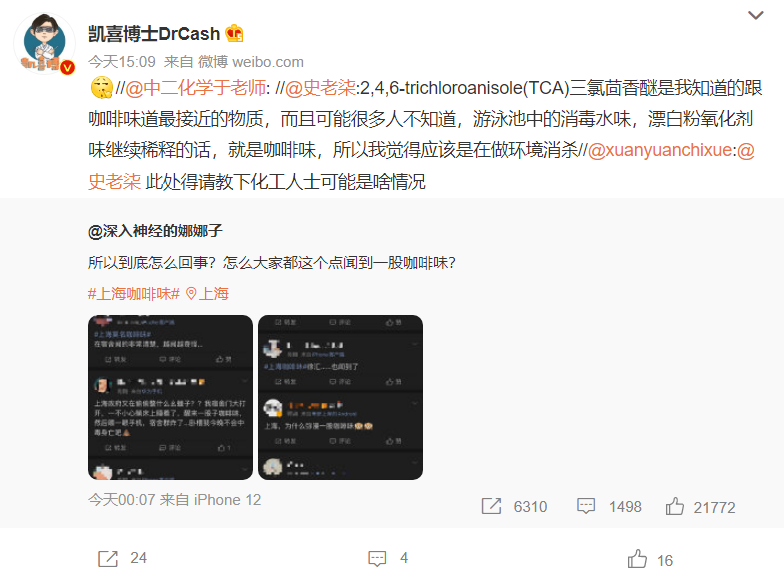784x578 pixels.
Task: Click the 凯喜博士DrCash profile avatar
Action: [x=44, y=44]
